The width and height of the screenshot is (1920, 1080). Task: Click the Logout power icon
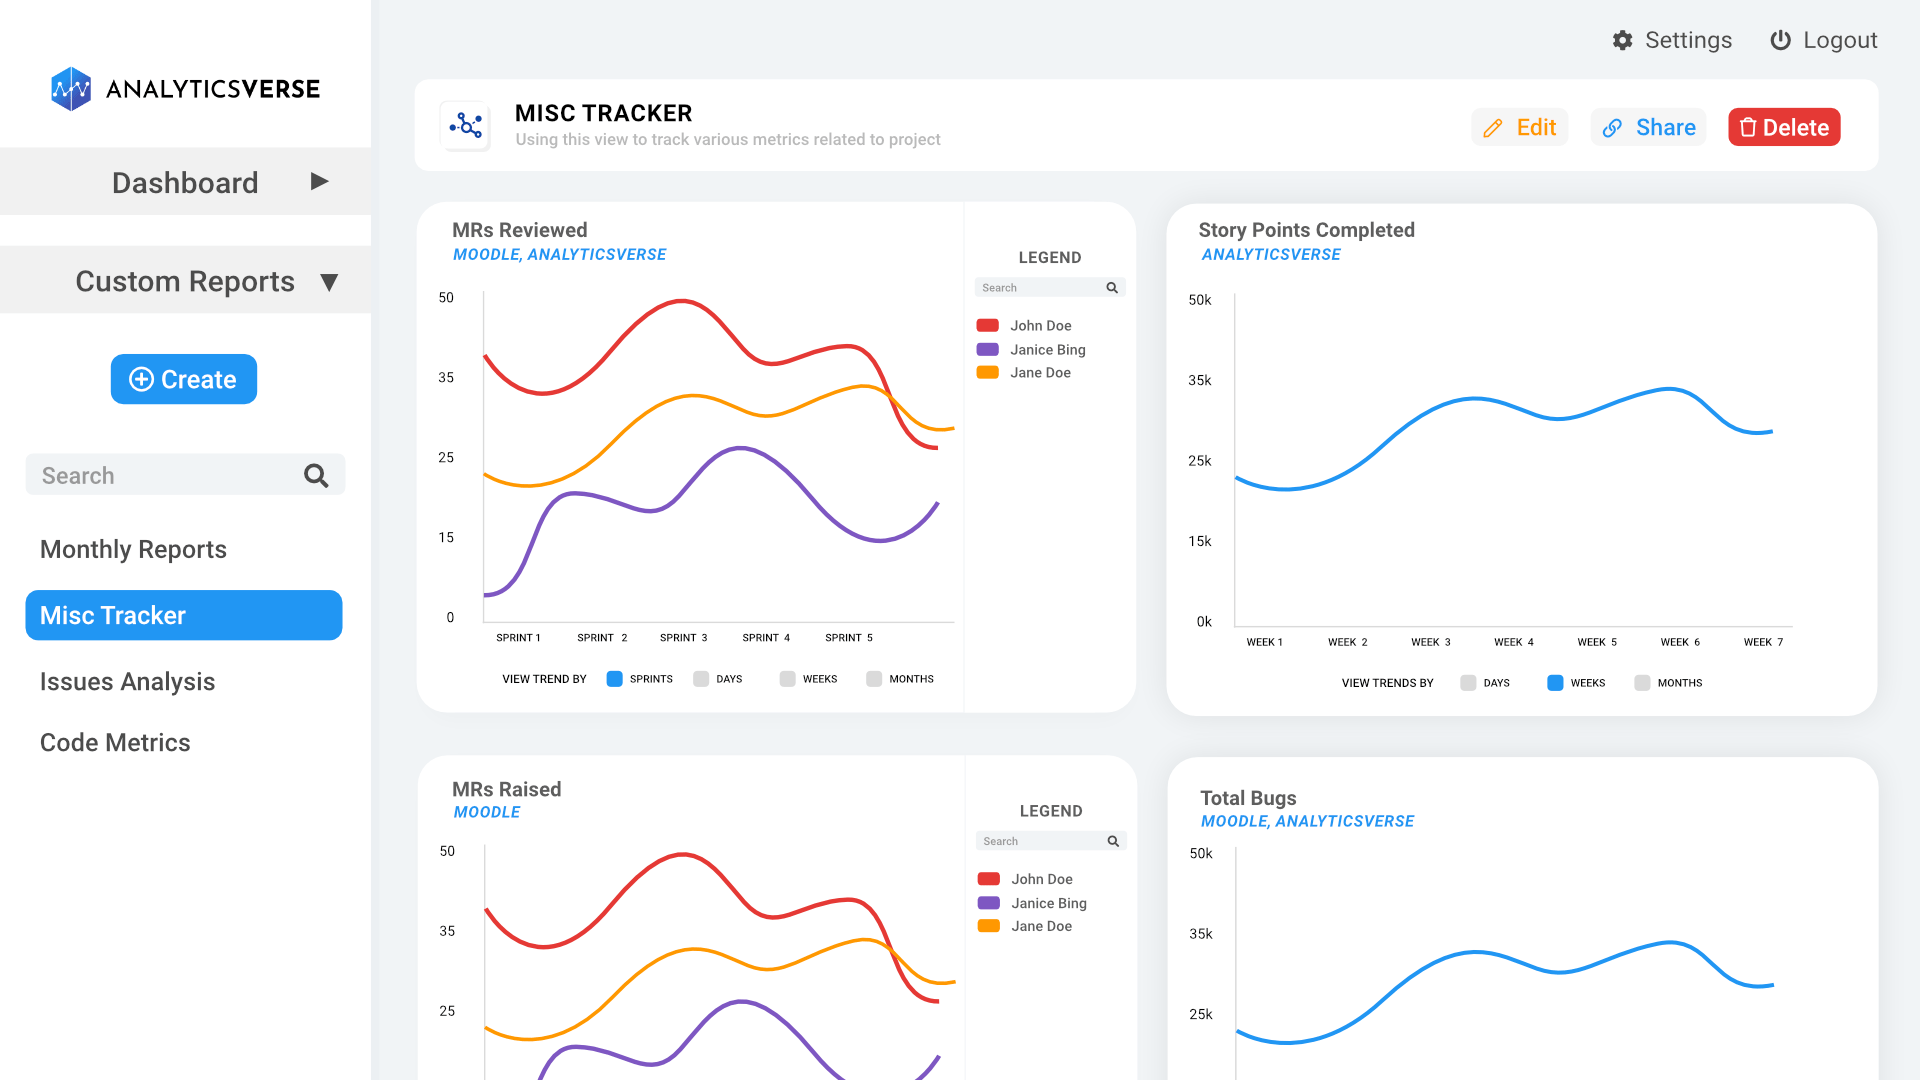point(1781,40)
